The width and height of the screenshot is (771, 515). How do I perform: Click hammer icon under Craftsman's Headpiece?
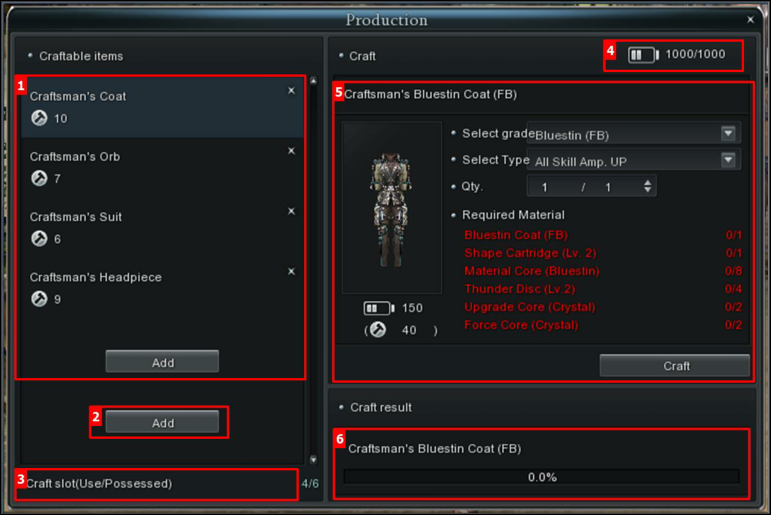pos(39,299)
